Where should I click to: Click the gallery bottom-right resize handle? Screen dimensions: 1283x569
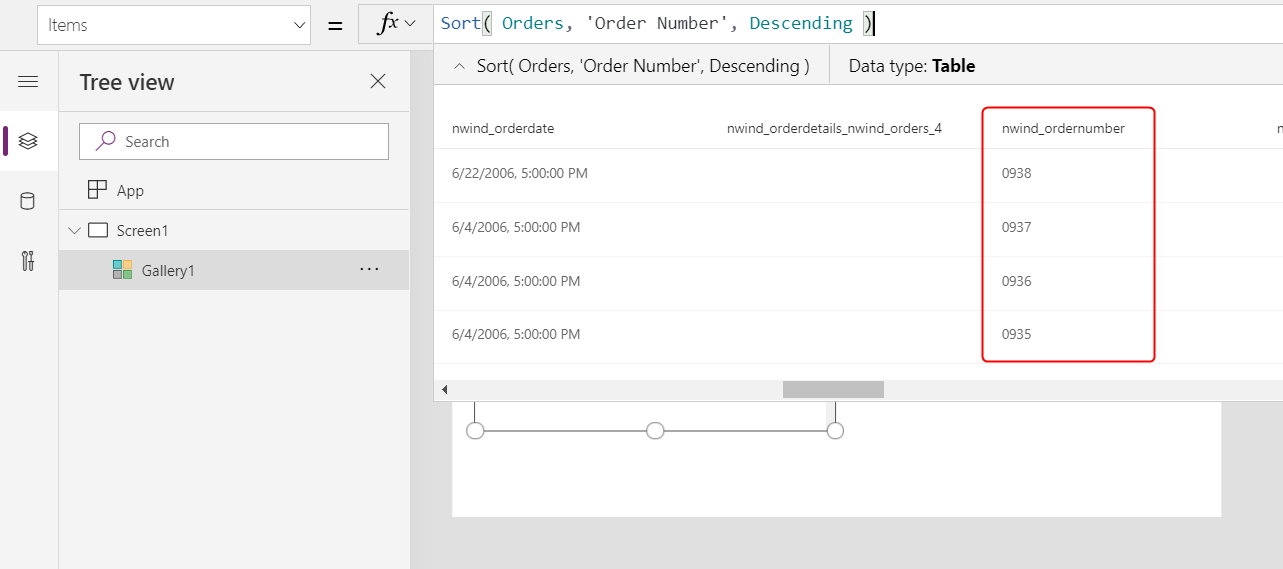[835, 430]
